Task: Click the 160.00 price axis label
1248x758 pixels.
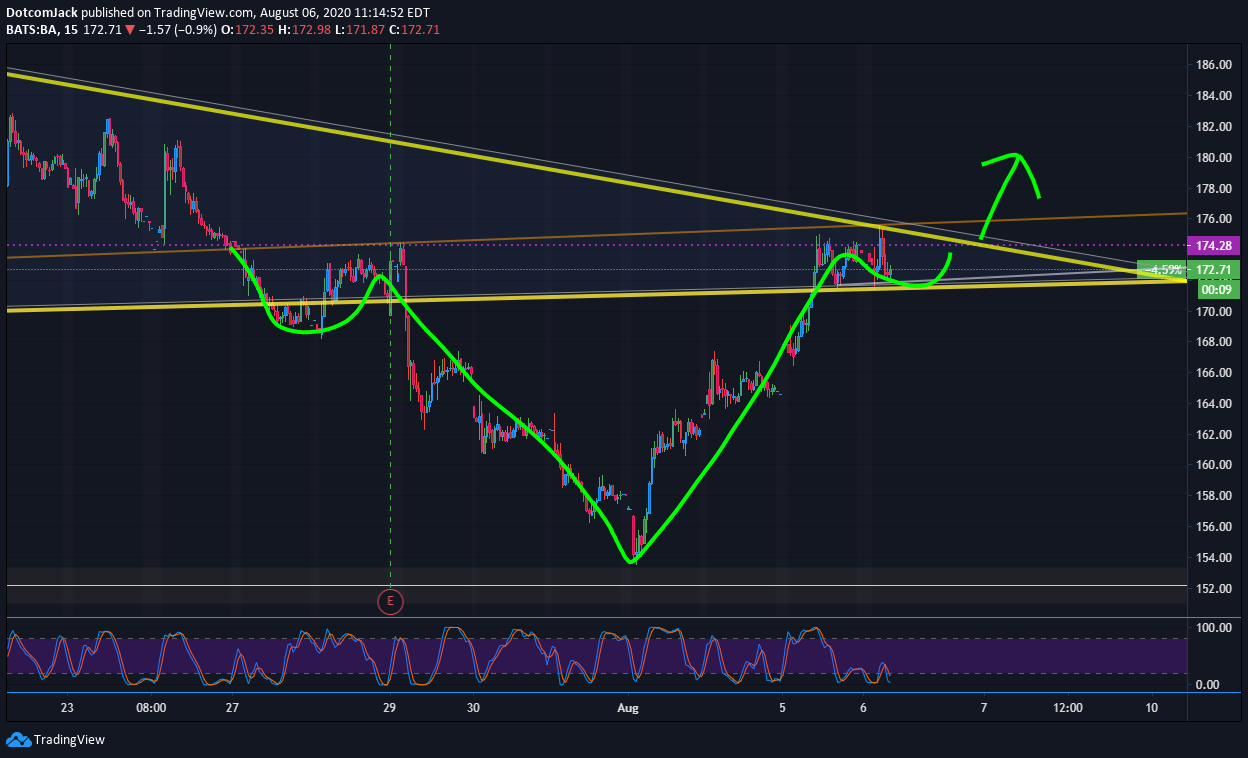Action: pos(1213,465)
